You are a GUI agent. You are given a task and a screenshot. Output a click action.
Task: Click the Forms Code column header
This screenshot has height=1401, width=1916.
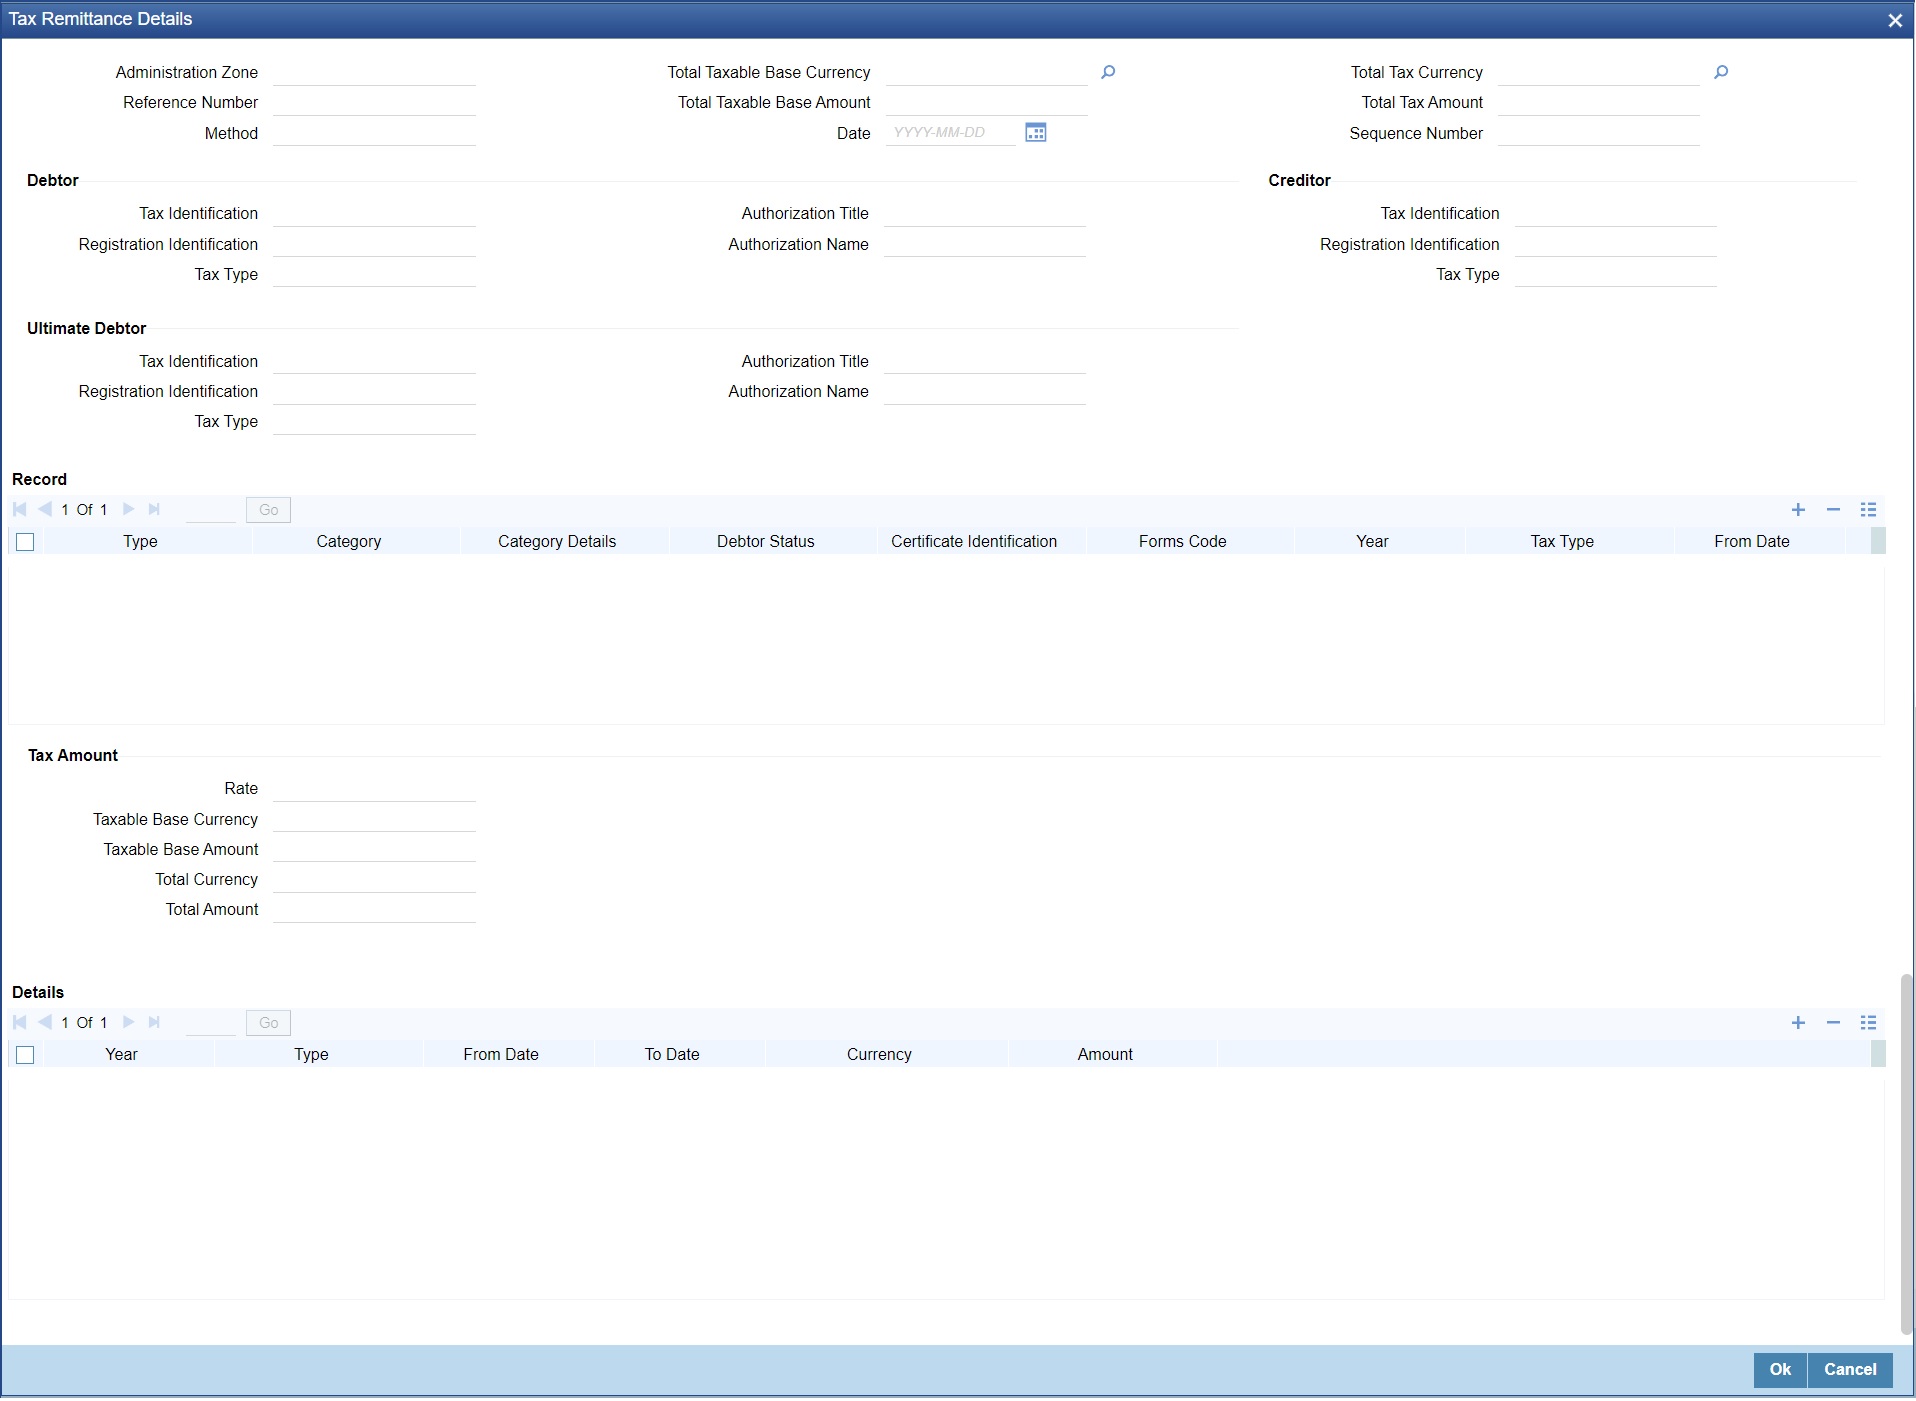pos(1182,541)
